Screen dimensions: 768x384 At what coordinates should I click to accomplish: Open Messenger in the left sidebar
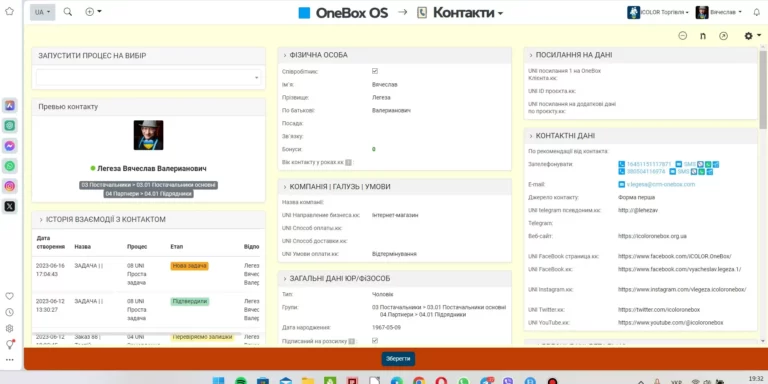10,146
